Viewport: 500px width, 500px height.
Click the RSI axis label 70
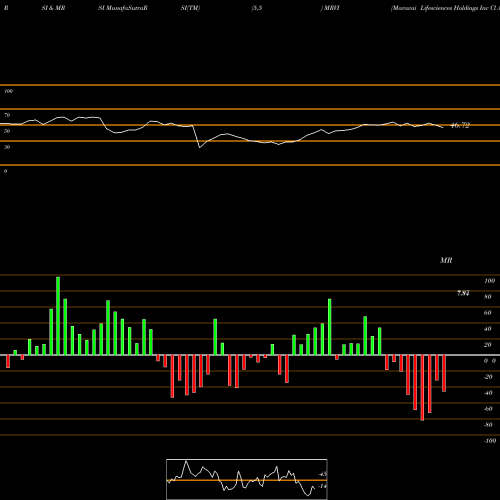pos(7,115)
